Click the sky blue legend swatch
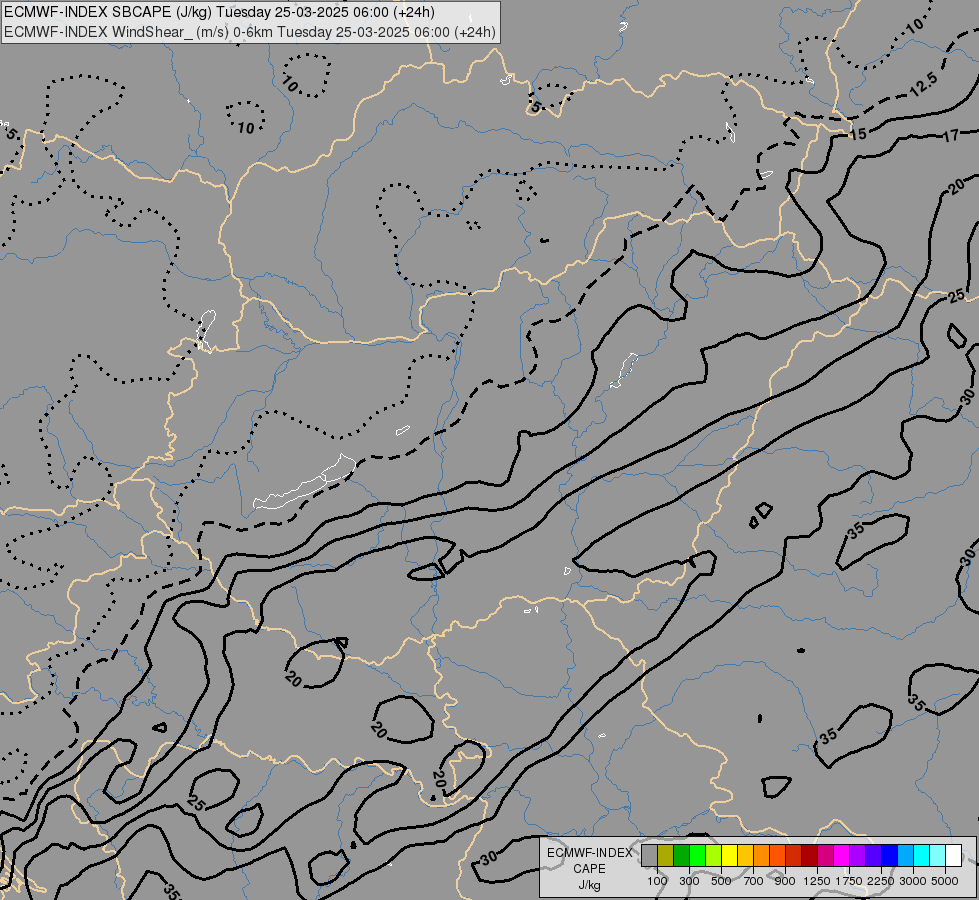Screen dimensions: 979x900 point(906,856)
